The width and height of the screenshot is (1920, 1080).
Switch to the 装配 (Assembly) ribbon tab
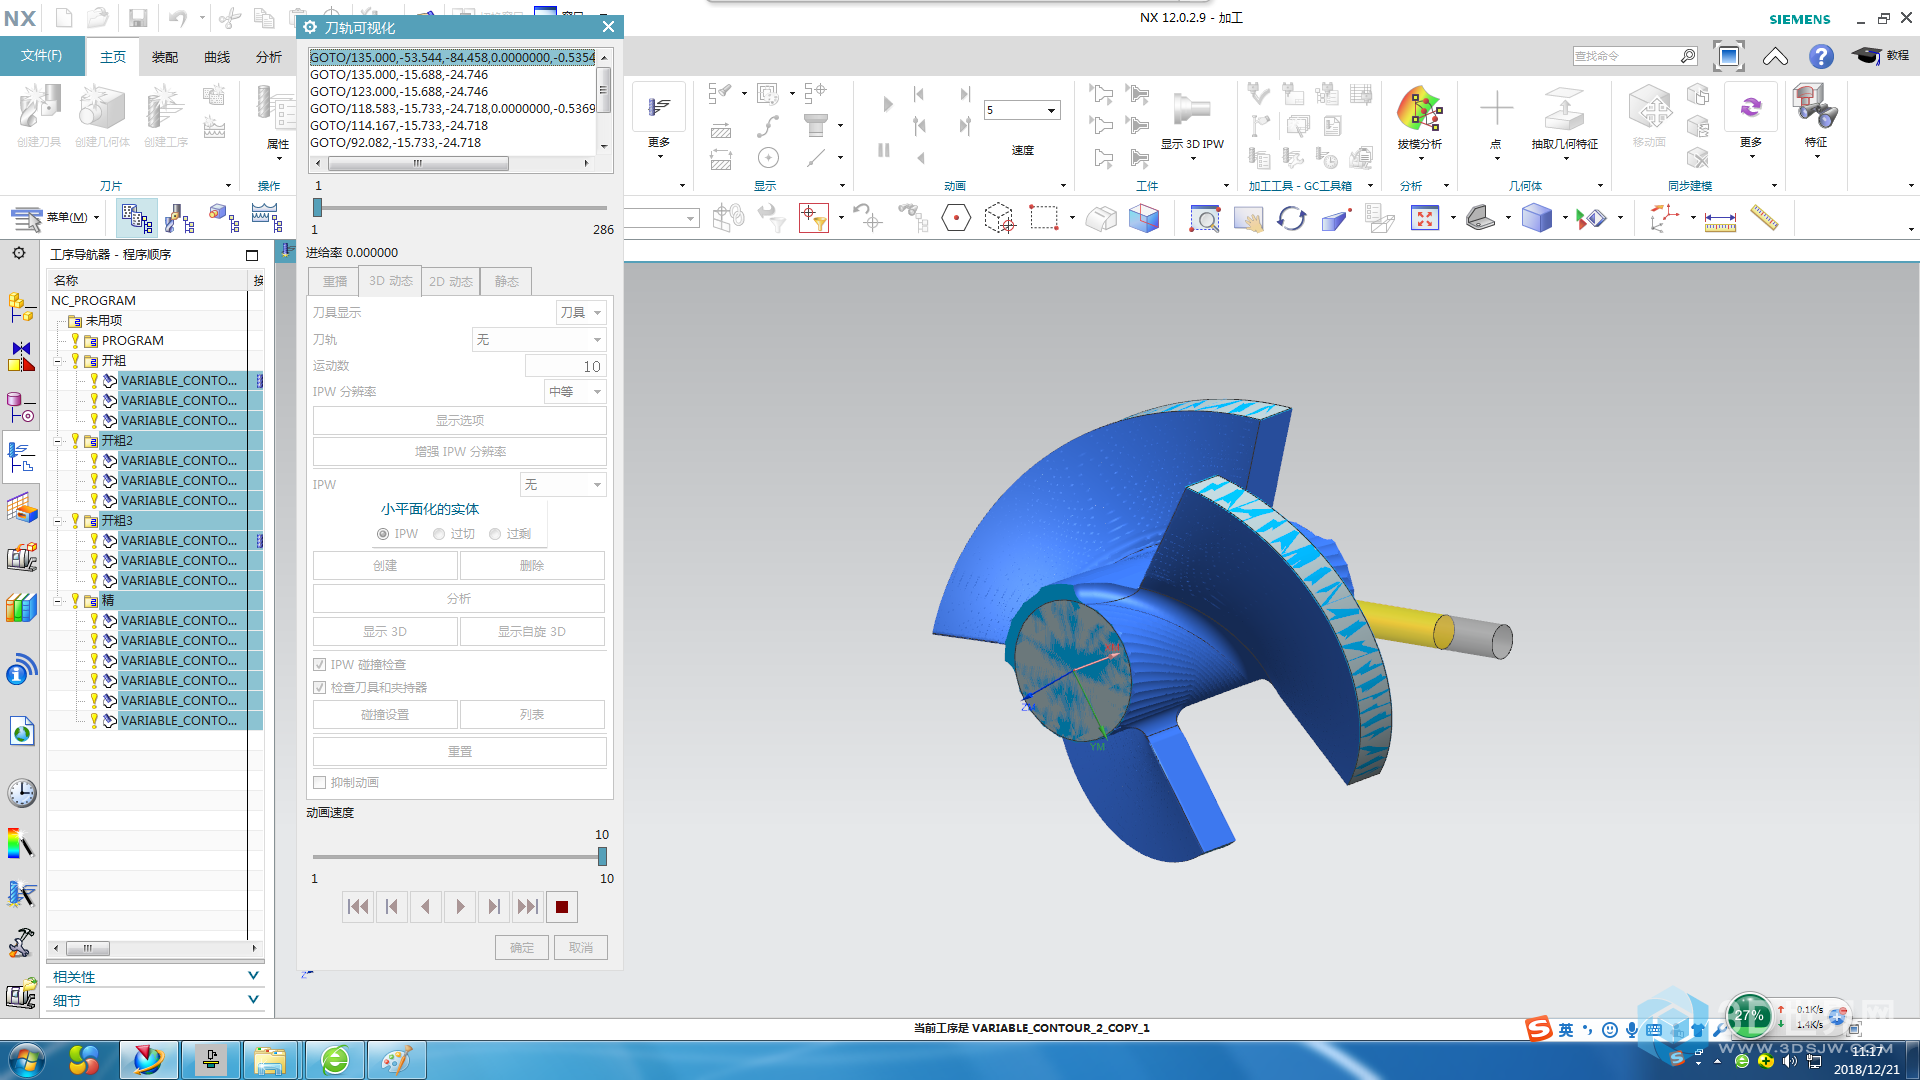click(x=165, y=57)
